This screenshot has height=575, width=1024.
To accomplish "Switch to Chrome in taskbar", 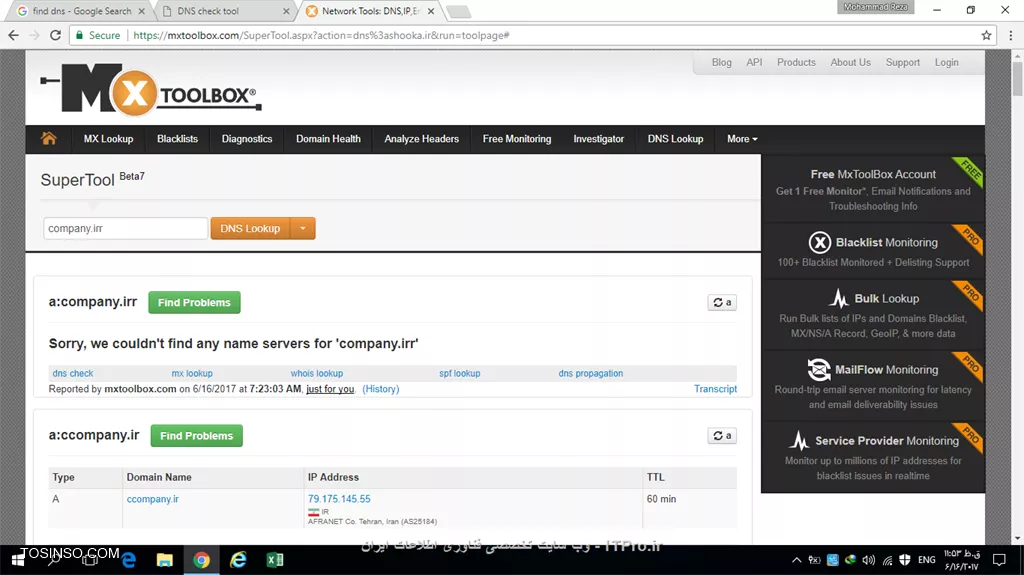I will [201, 560].
